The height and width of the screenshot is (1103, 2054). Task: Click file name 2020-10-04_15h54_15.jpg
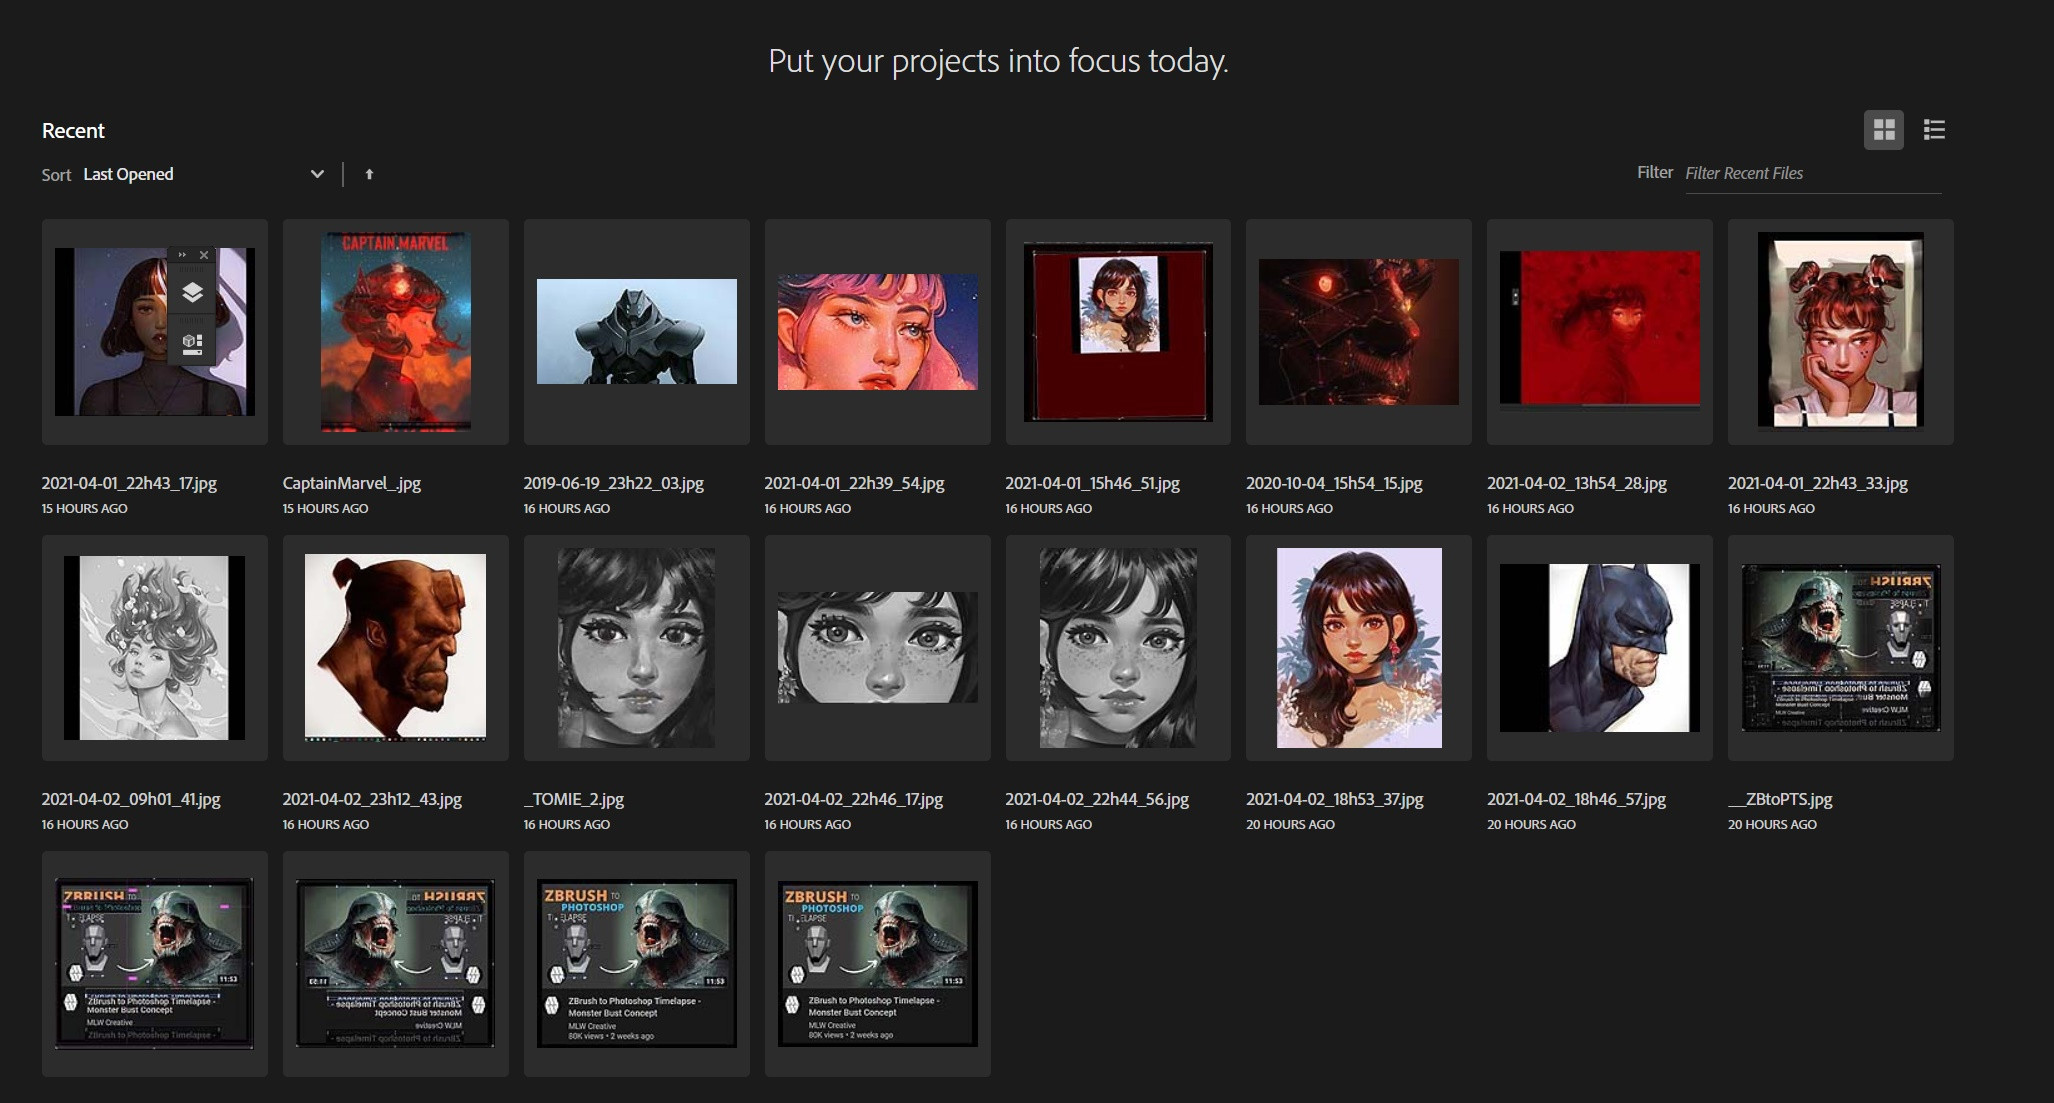[1334, 483]
